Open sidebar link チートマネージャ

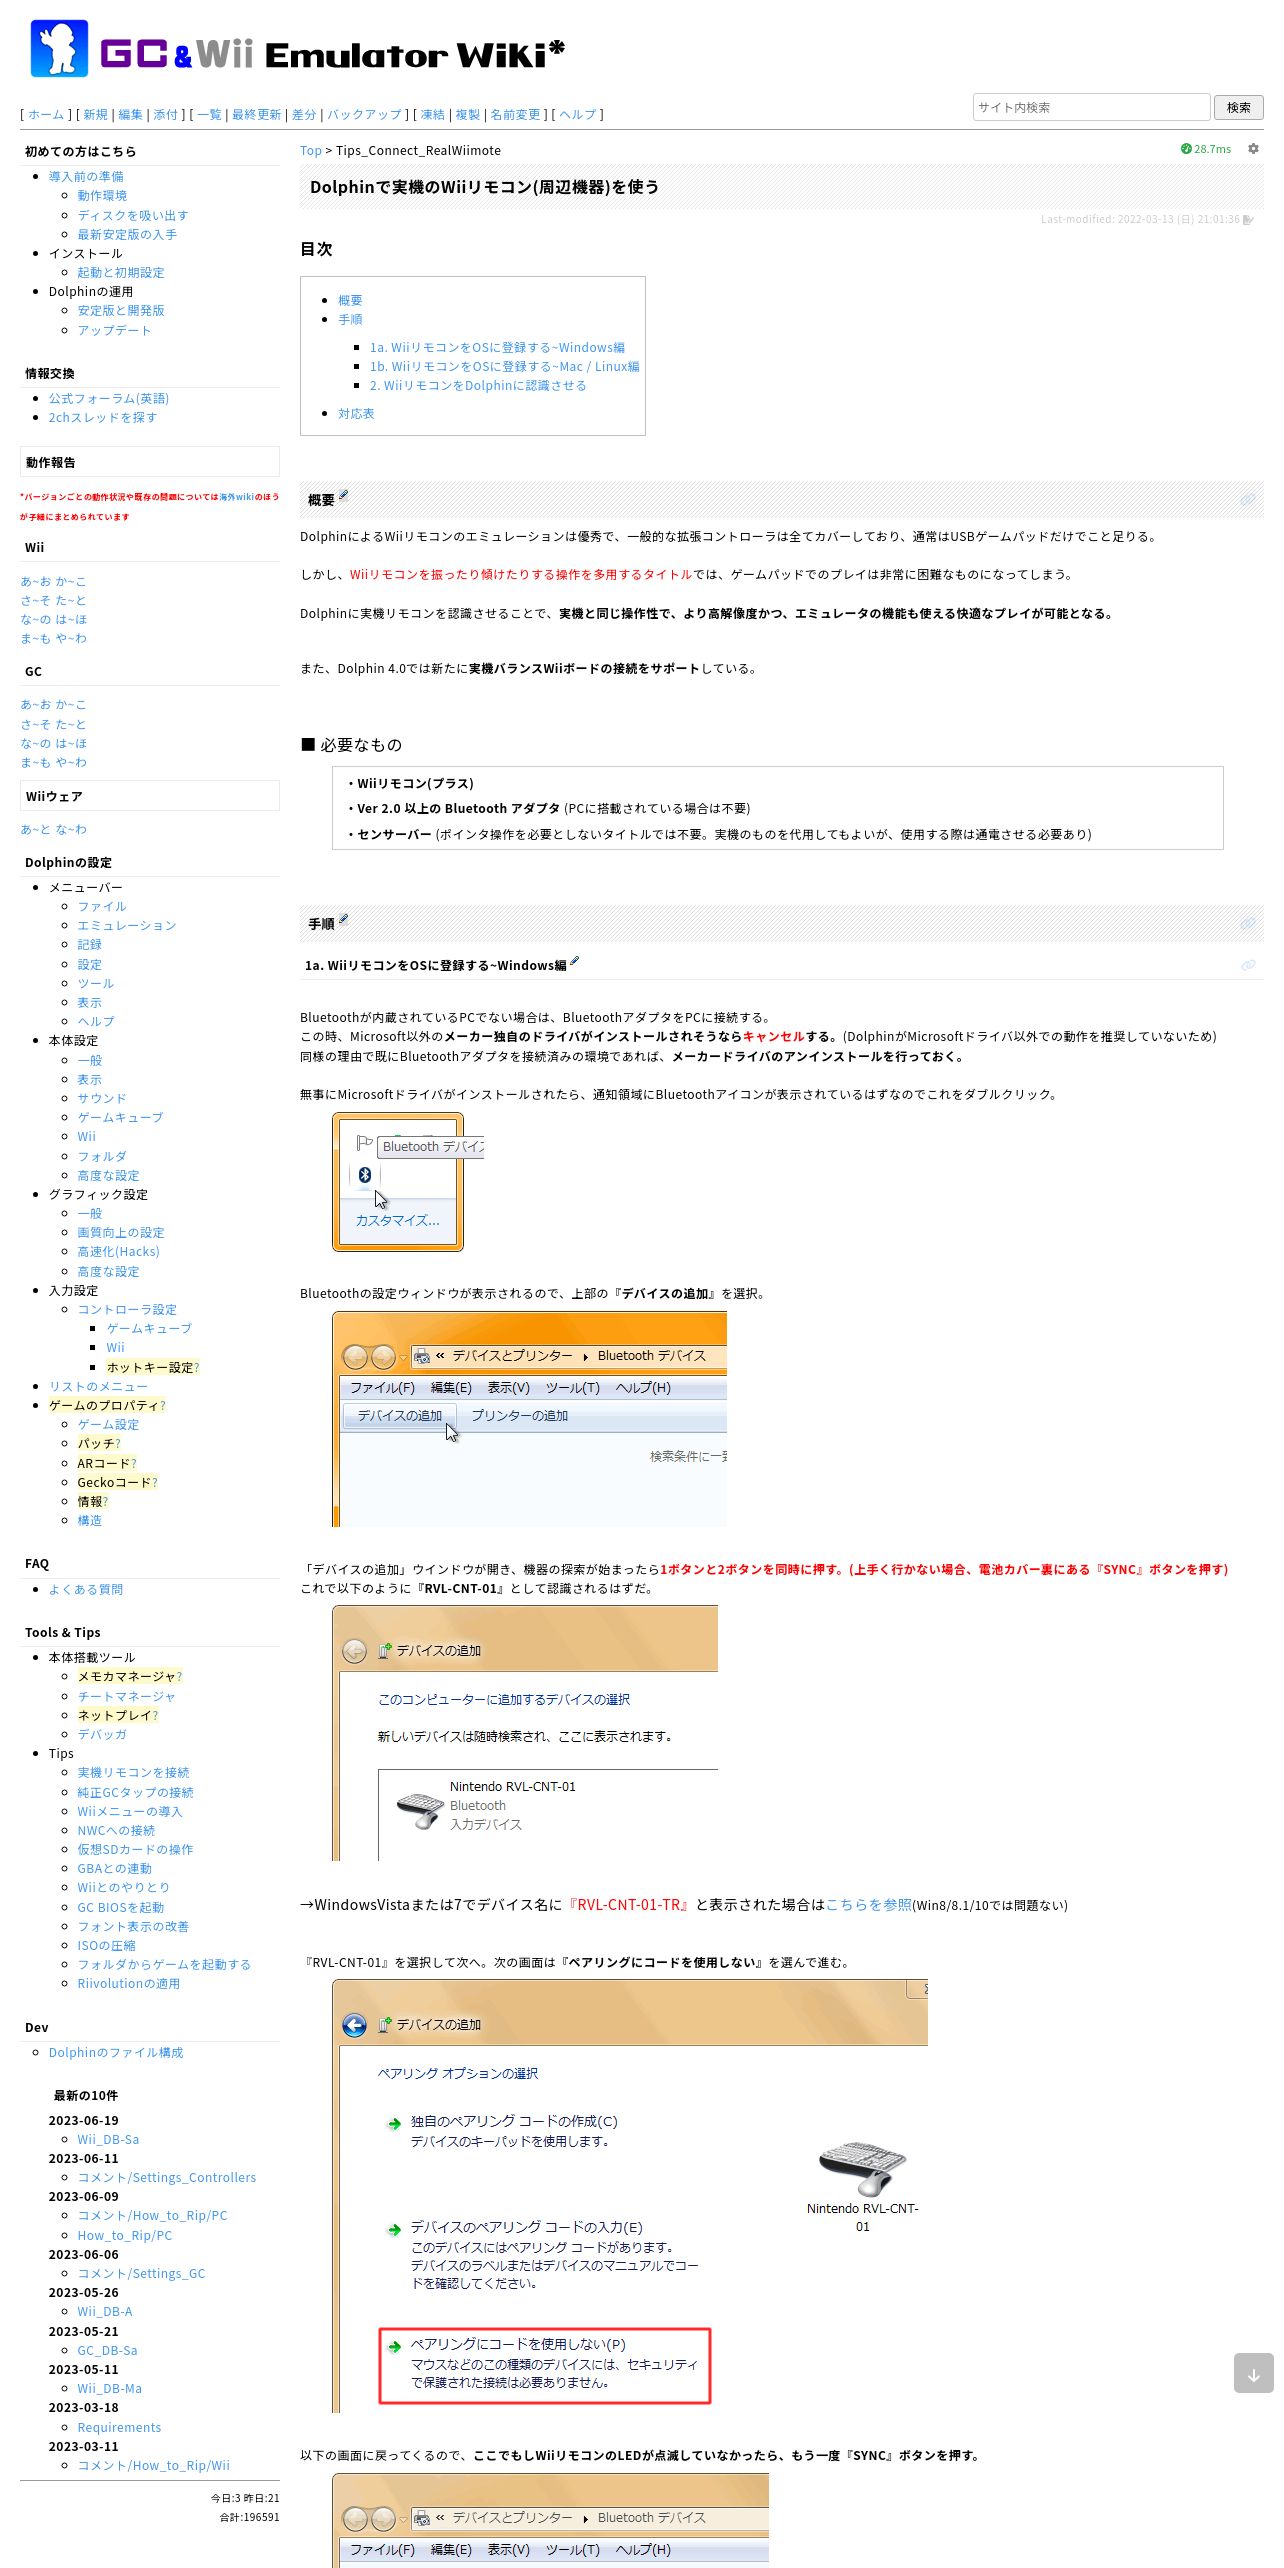pos(127,1697)
